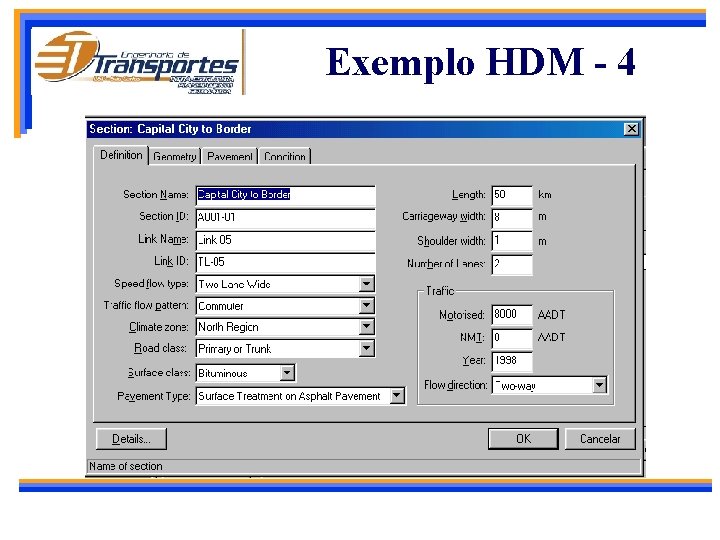Viewport: 720px width, 540px height.
Task: Click the Cancelar button
Action: point(600,439)
